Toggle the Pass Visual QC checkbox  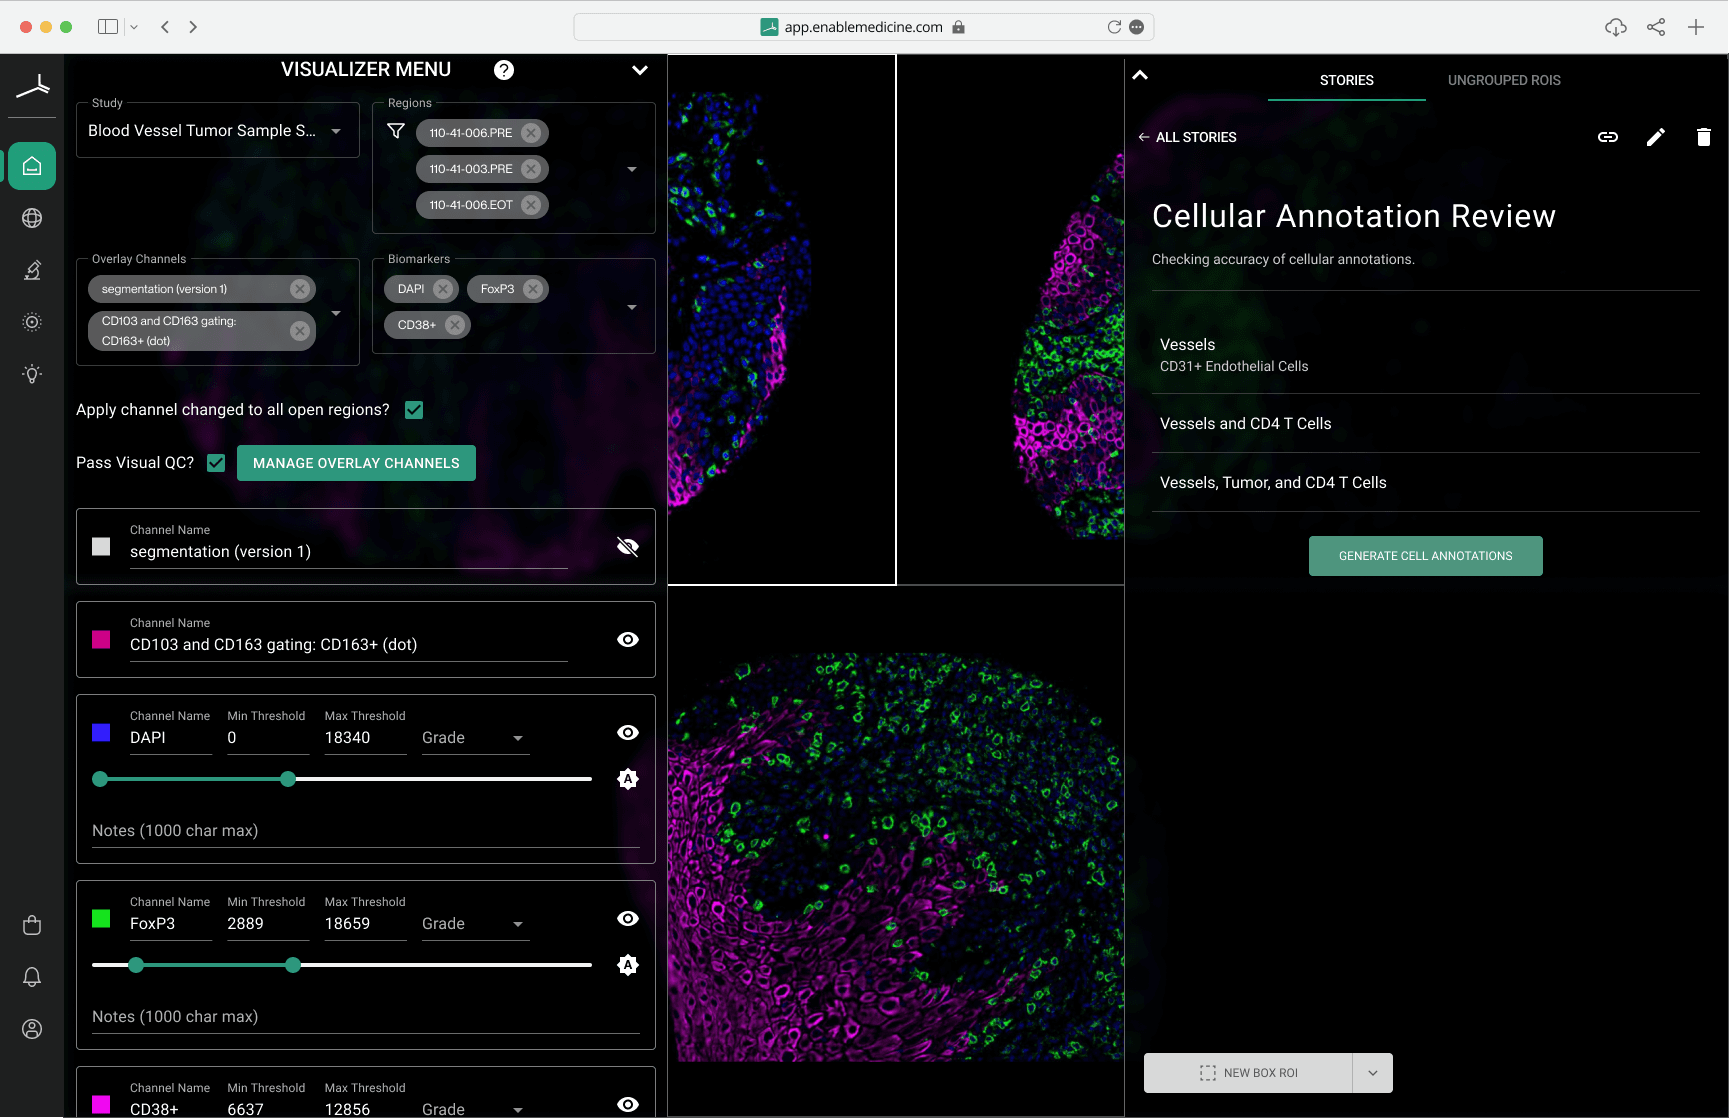[216, 463]
